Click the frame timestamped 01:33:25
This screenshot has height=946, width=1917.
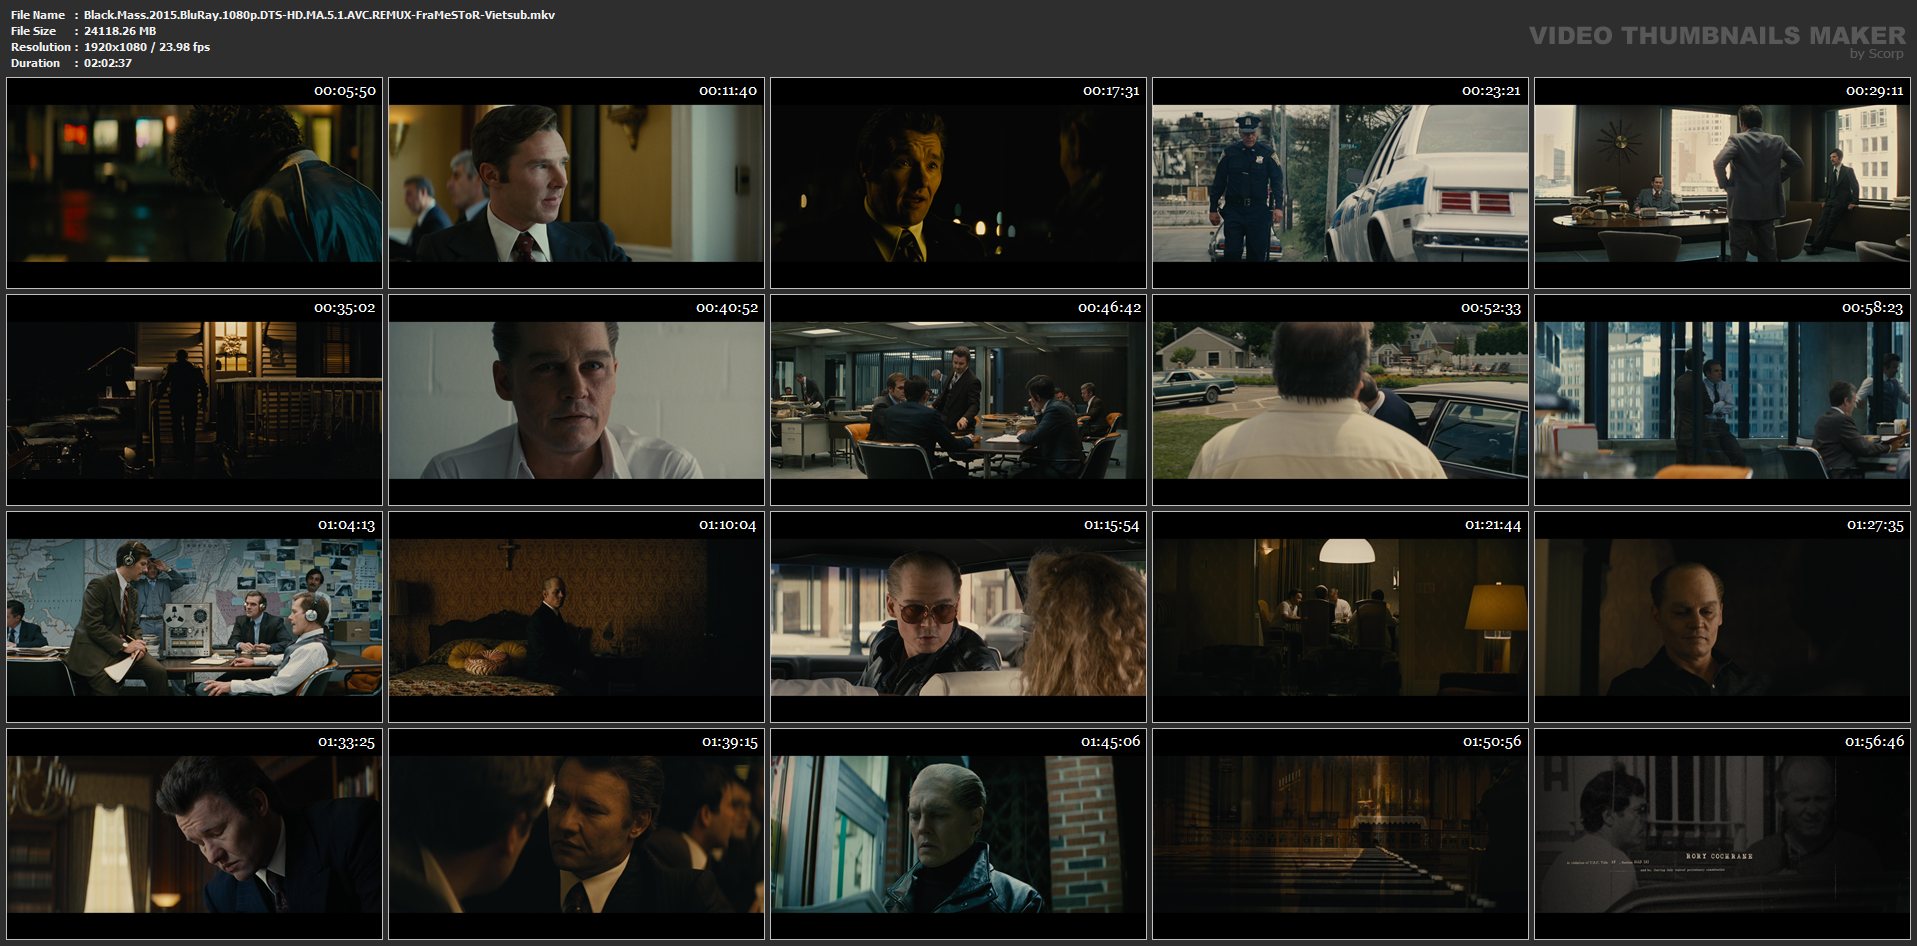194,834
